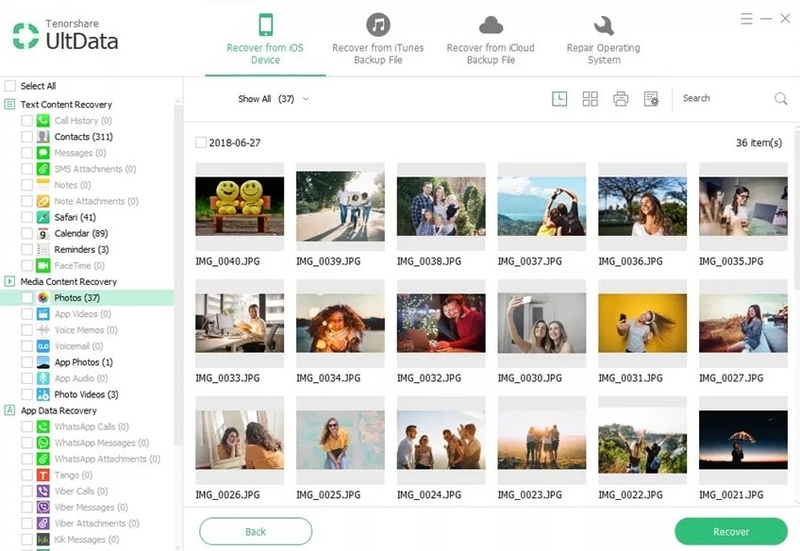This screenshot has height=551, width=800.
Task: Open Recover from iCloud Backup File tab
Action: tap(490, 39)
